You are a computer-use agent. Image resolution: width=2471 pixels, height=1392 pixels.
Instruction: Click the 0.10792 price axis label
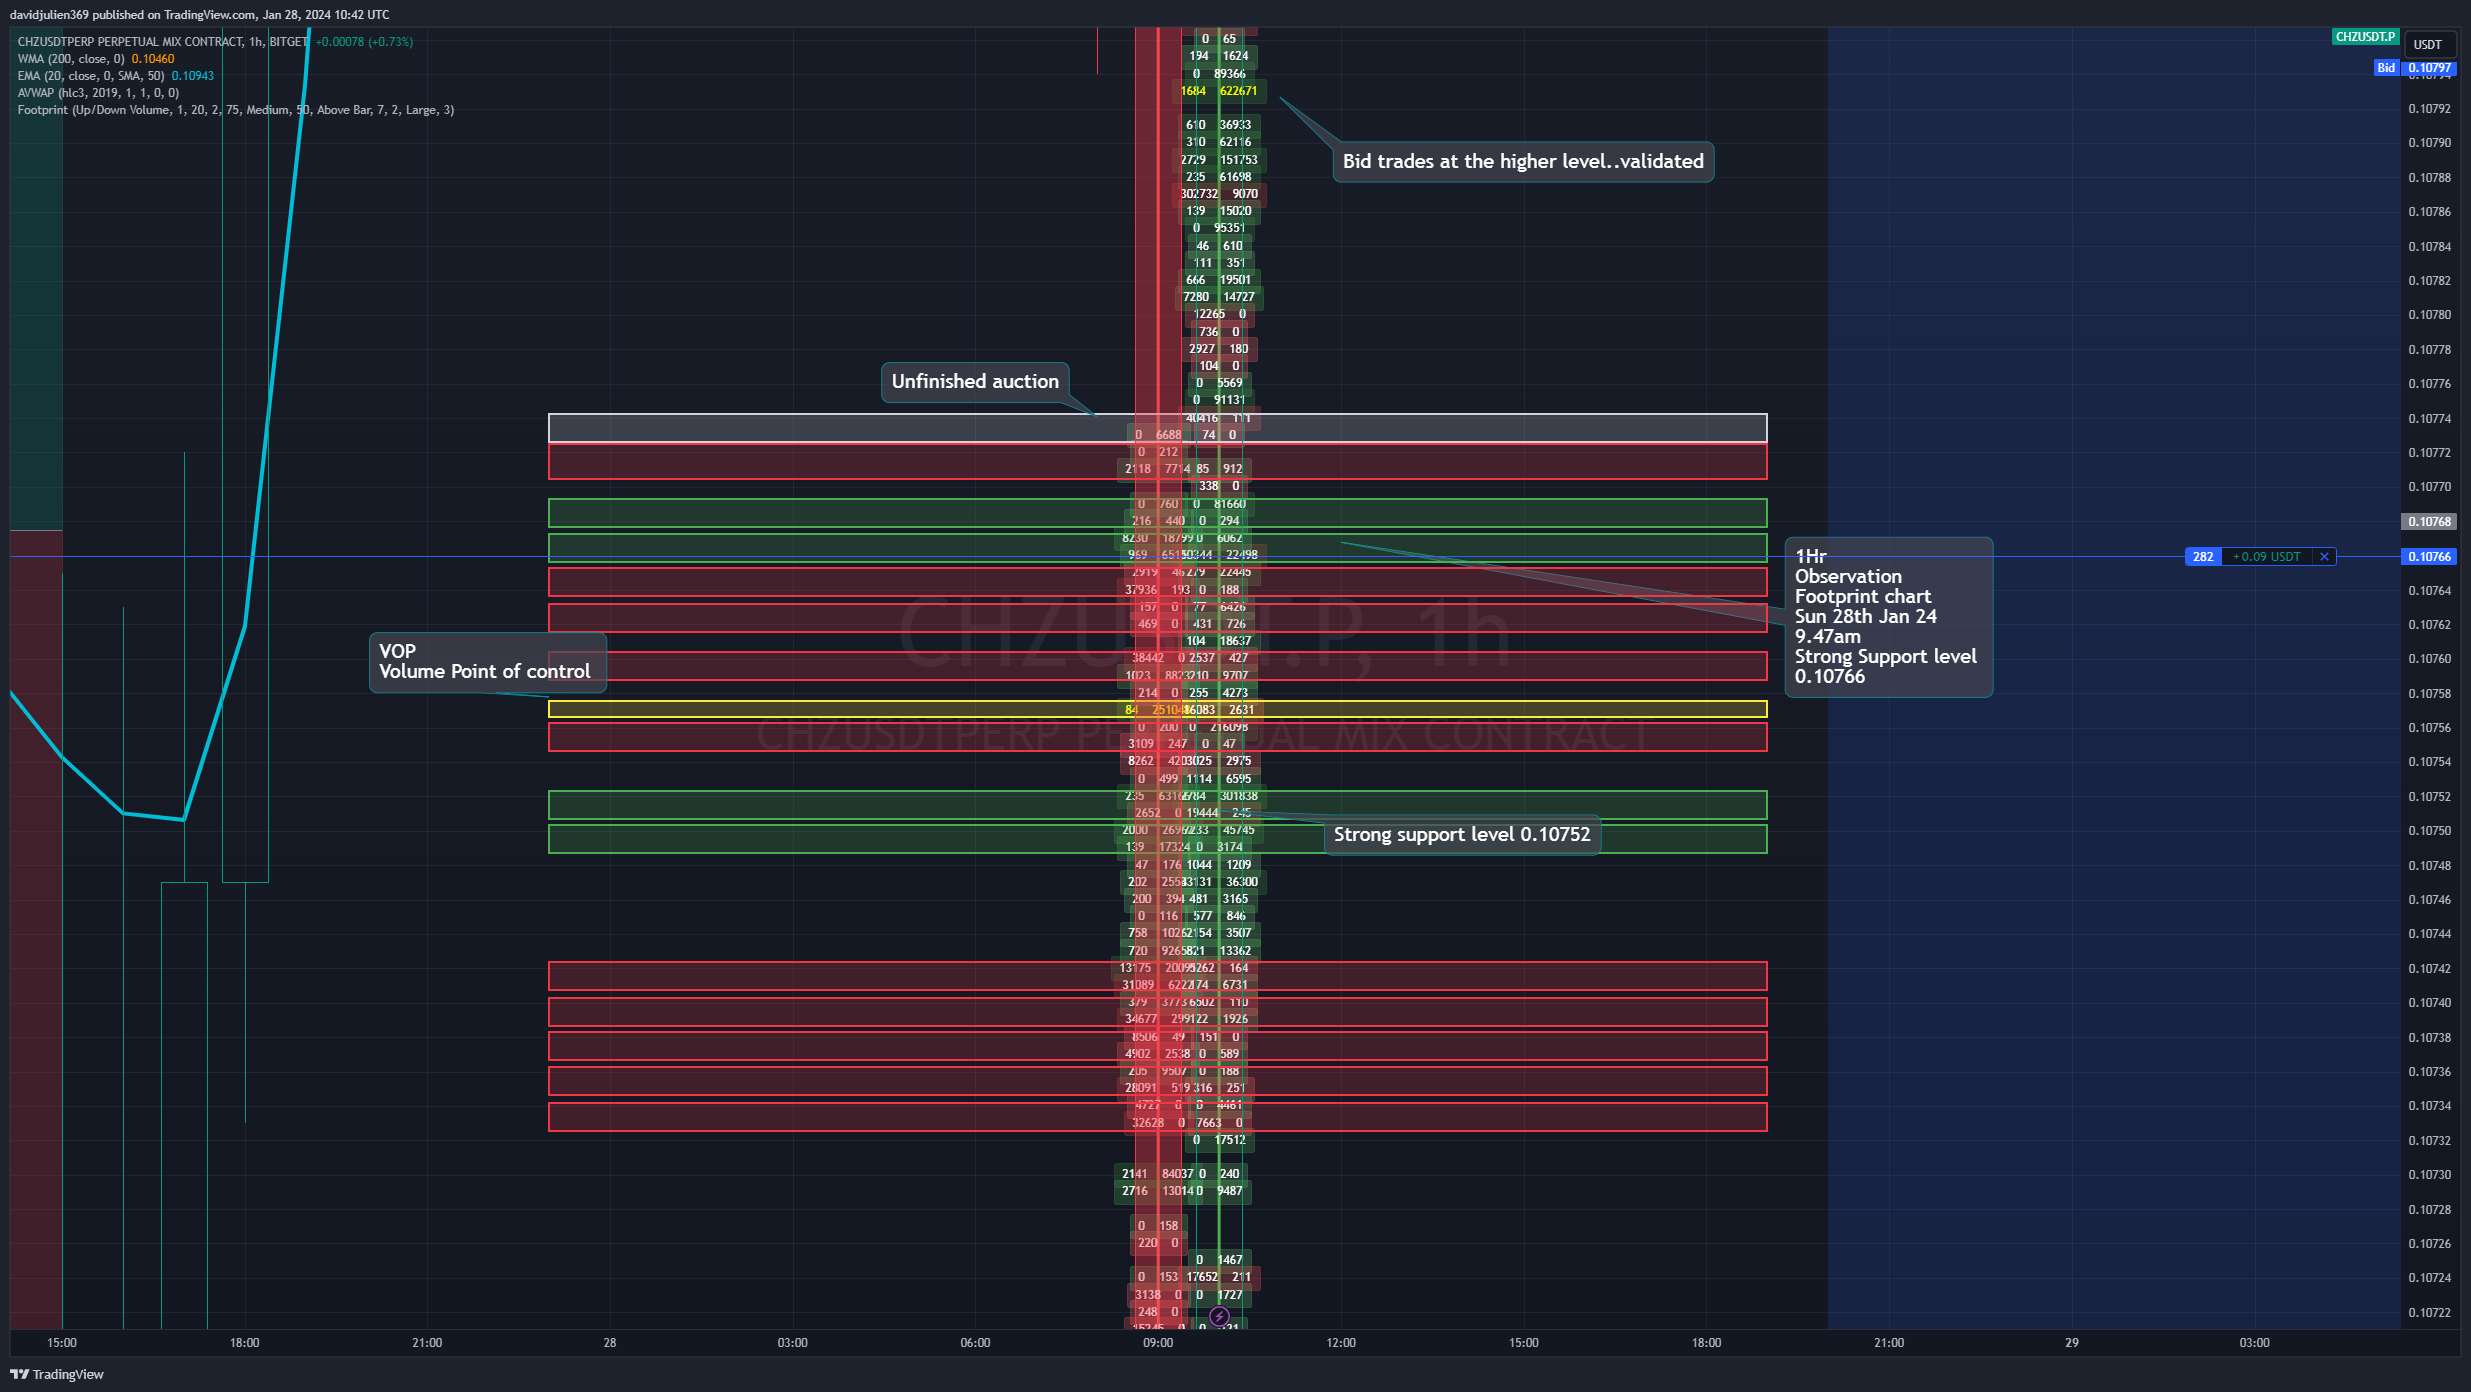(x=2429, y=109)
